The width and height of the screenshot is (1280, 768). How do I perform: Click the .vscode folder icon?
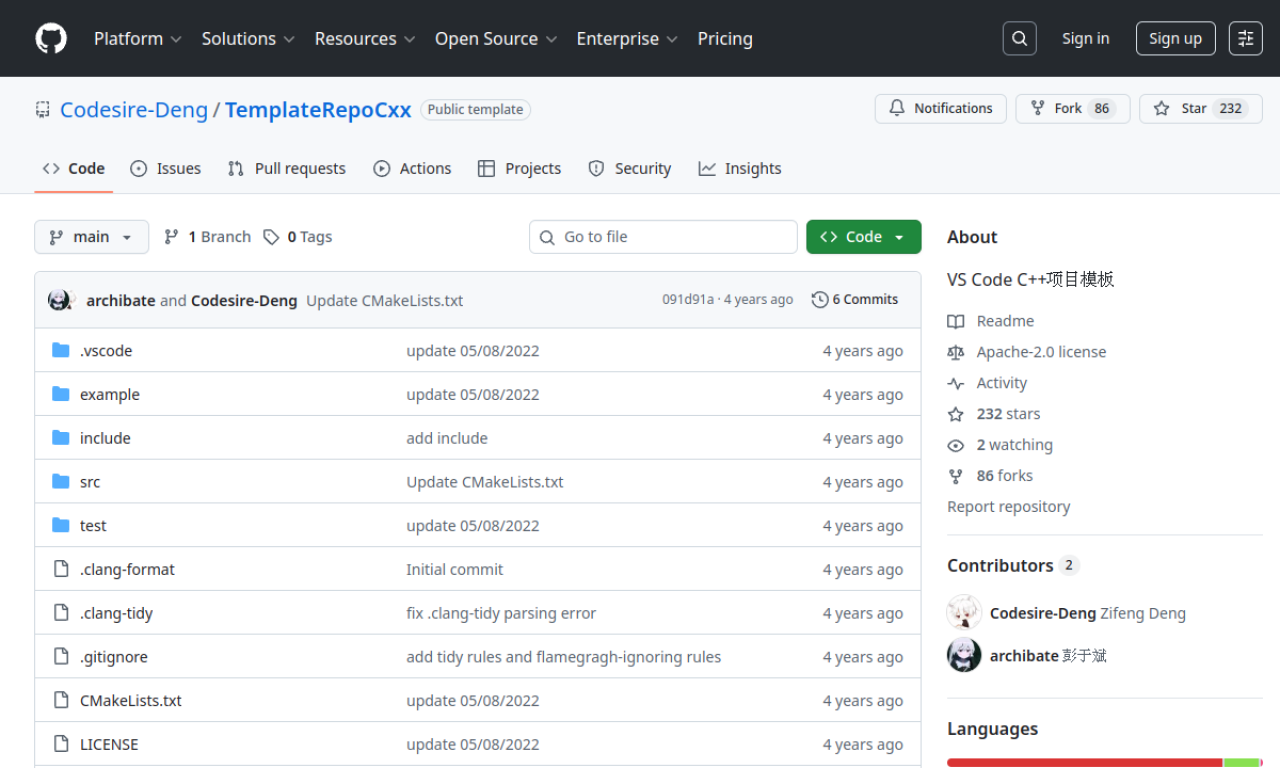click(61, 351)
